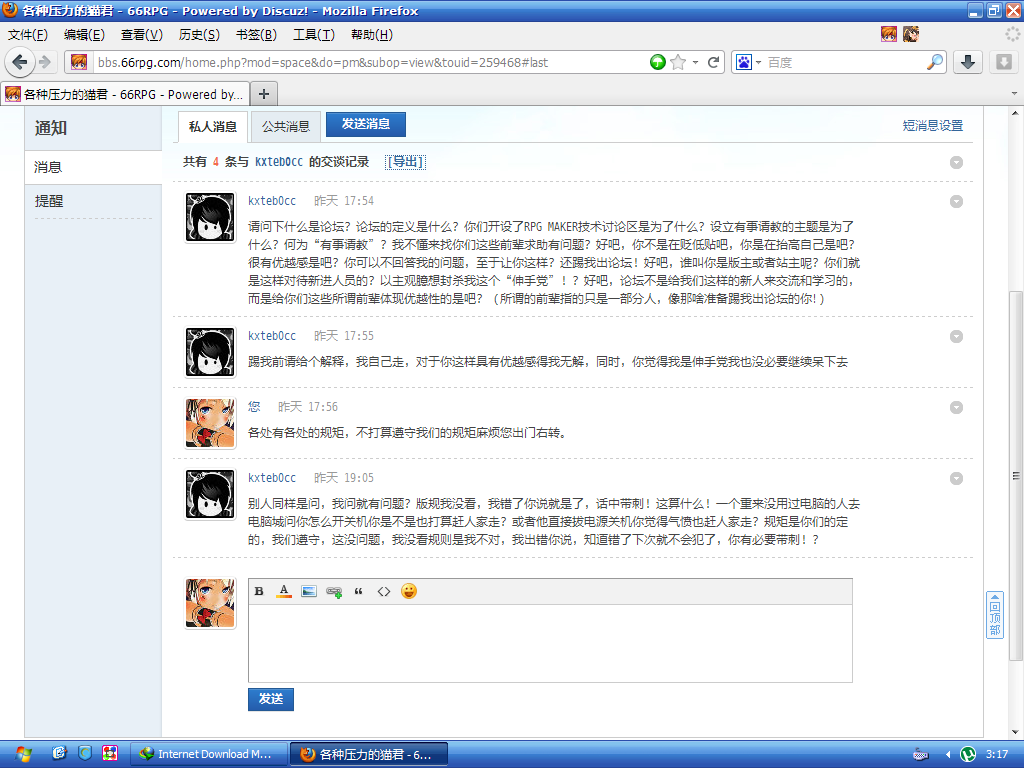Viewport: 1024px width, 768px height.
Task: Open the 工具(T) menu
Action: 313,35
